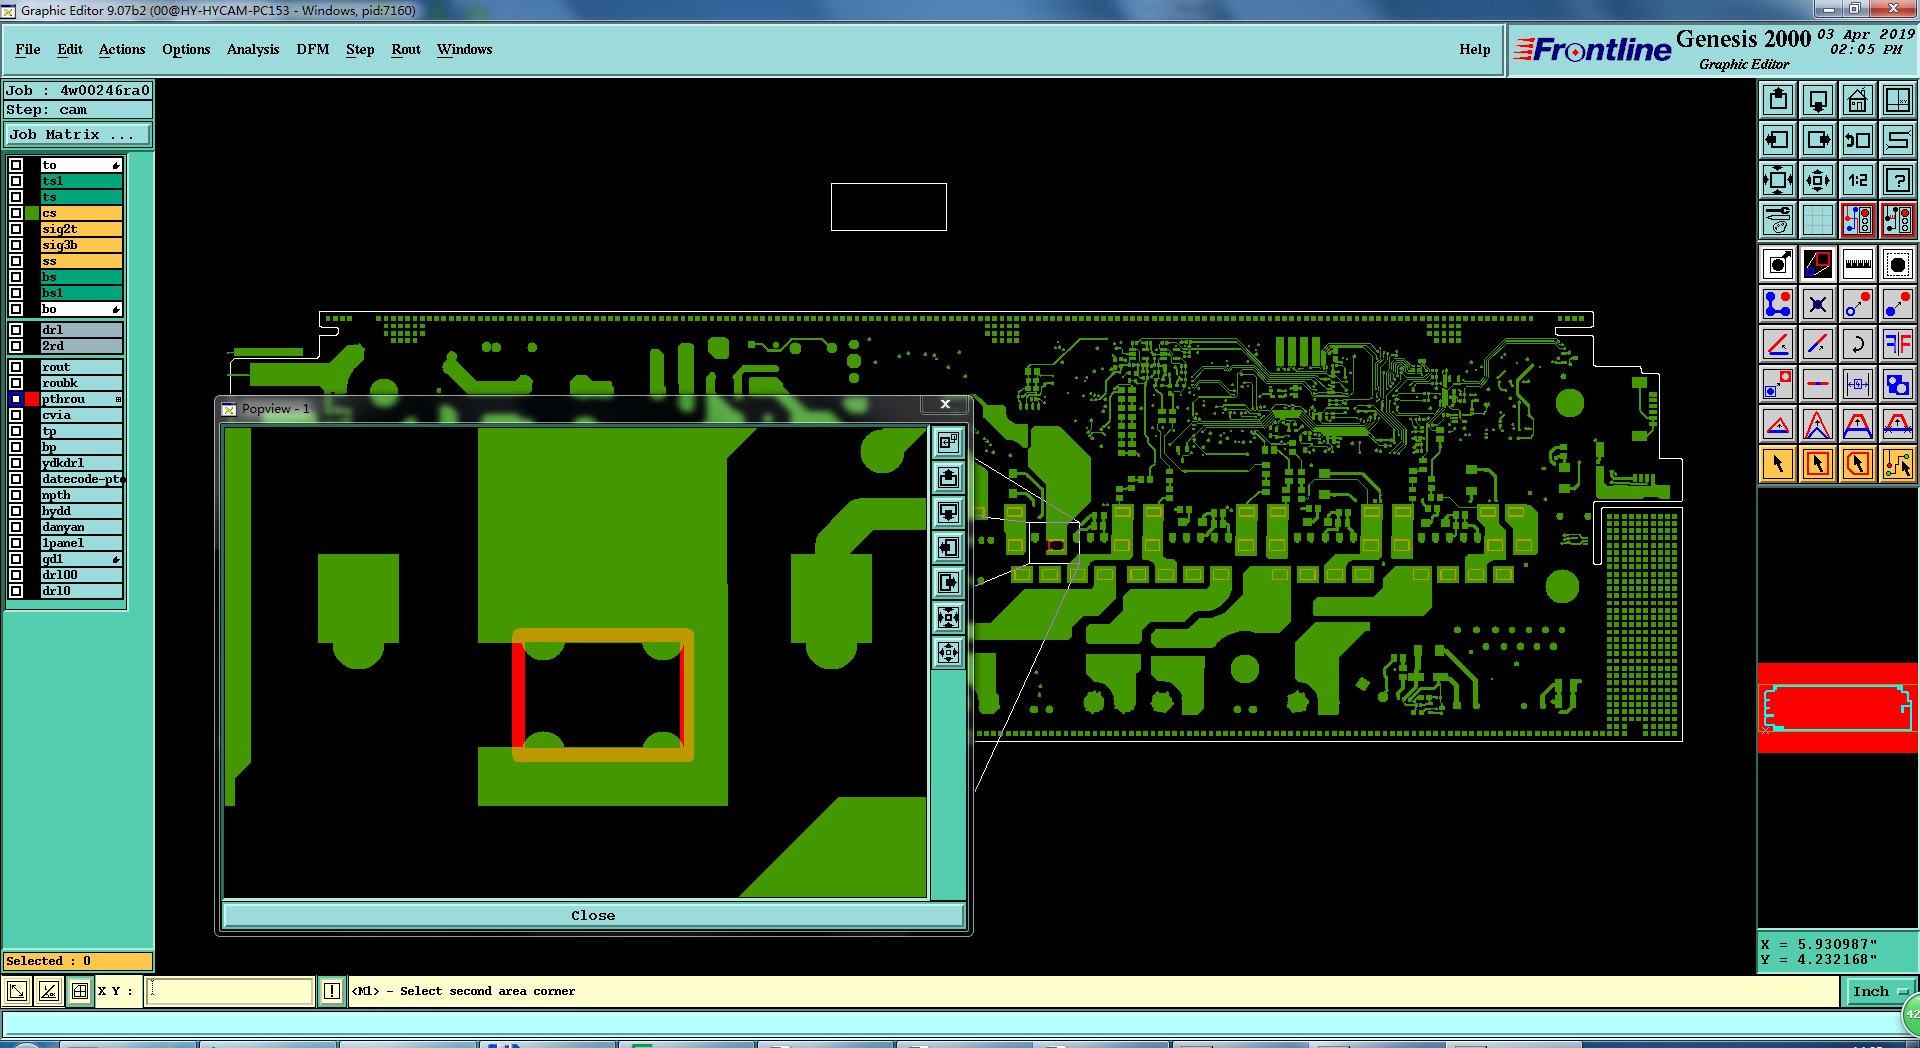Open the Rout menu
The image size is (1920, 1048).
[x=406, y=49]
